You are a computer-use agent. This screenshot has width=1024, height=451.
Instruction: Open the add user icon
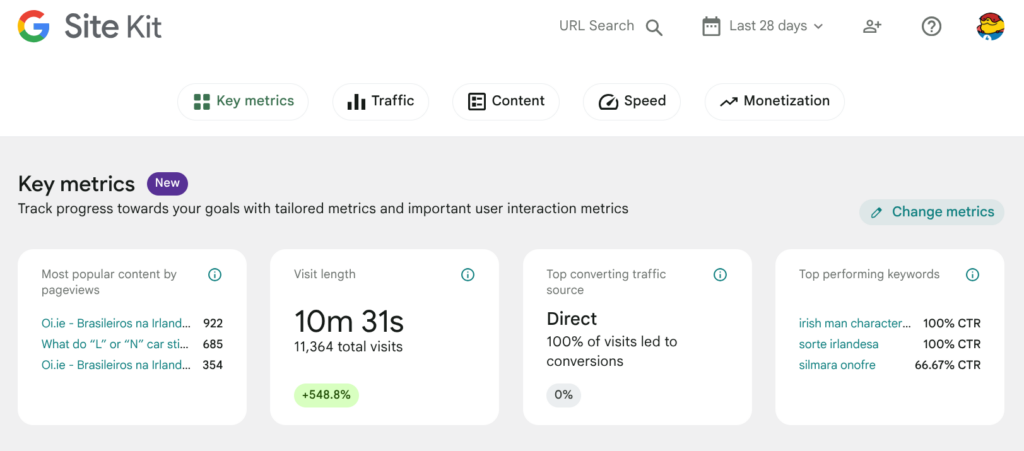pos(872,27)
